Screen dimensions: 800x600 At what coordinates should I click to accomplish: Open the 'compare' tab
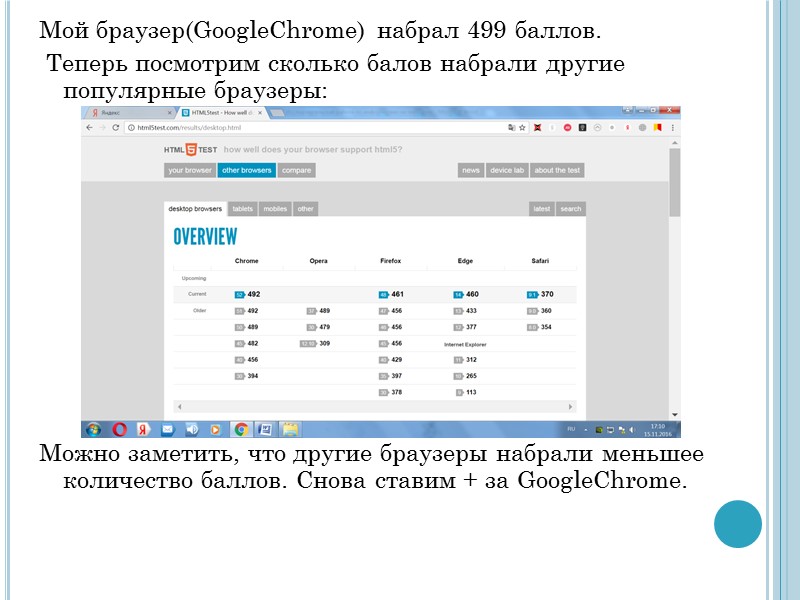pyautogui.click(x=296, y=170)
